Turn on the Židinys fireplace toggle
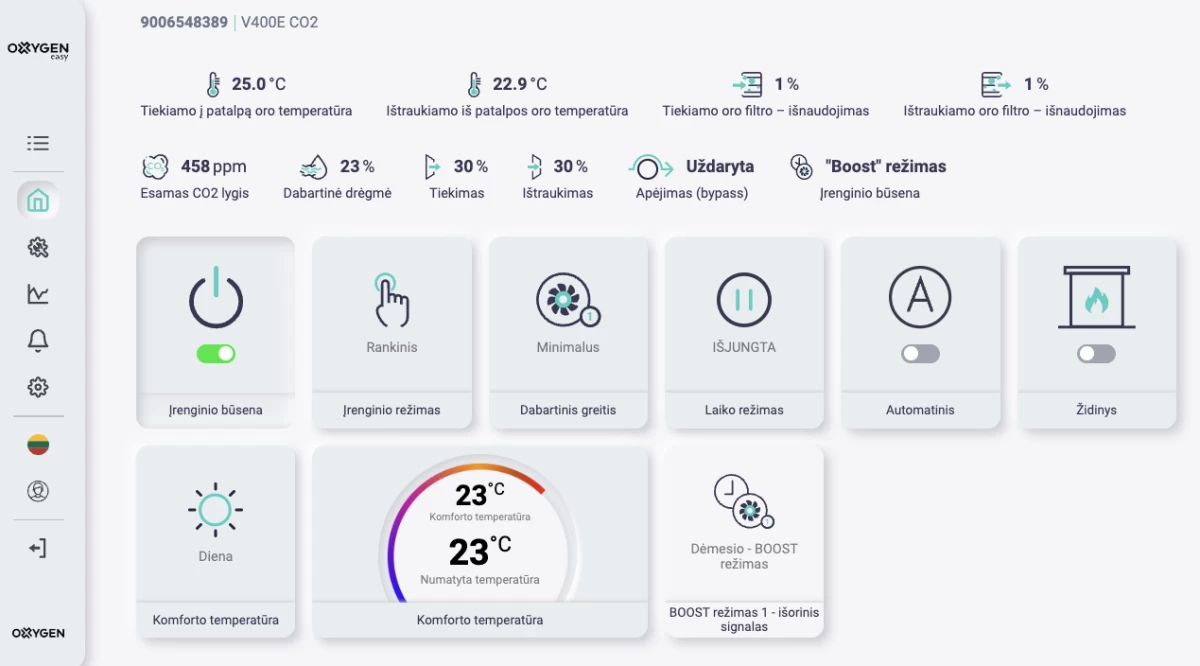The height and width of the screenshot is (666, 1200). (1096, 353)
